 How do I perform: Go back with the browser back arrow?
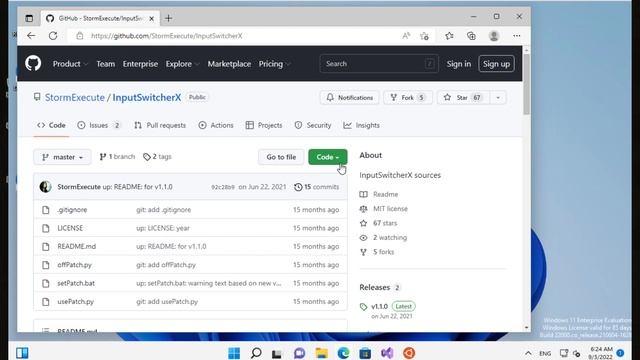31,36
